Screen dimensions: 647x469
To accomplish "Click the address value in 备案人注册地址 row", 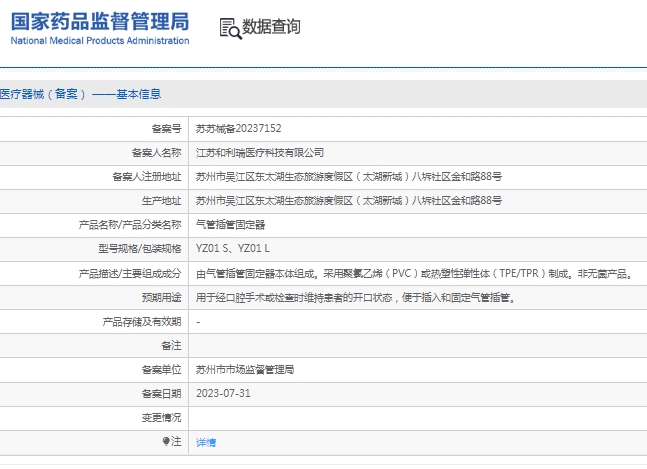I will (349, 177).
